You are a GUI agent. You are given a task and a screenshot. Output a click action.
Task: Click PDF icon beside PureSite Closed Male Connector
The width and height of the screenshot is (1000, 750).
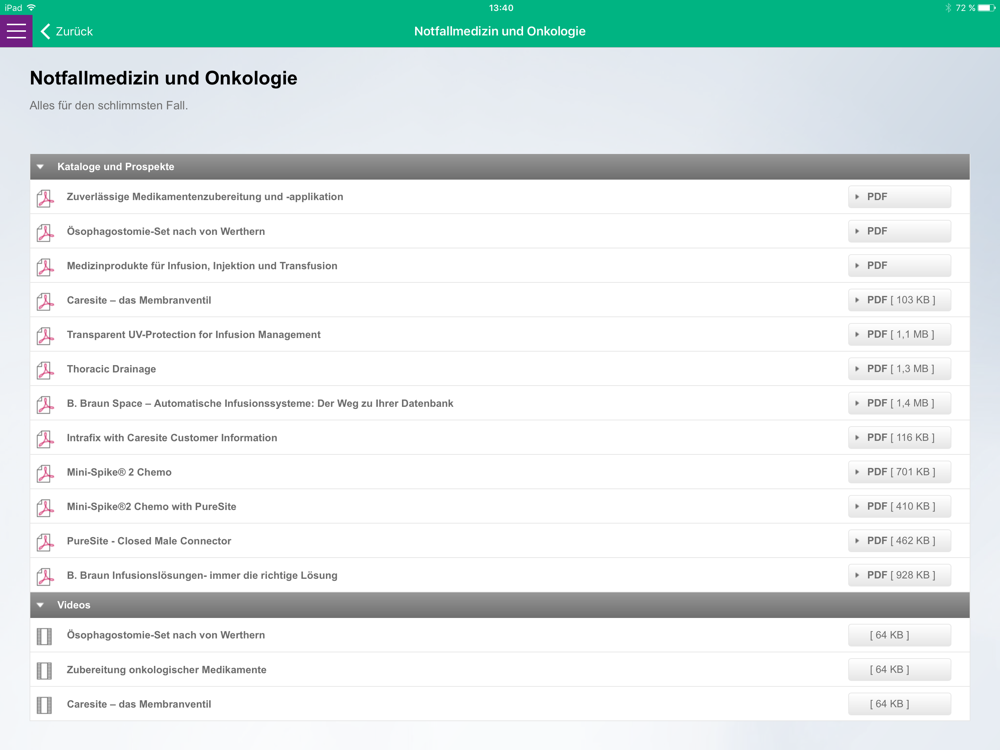(x=45, y=542)
